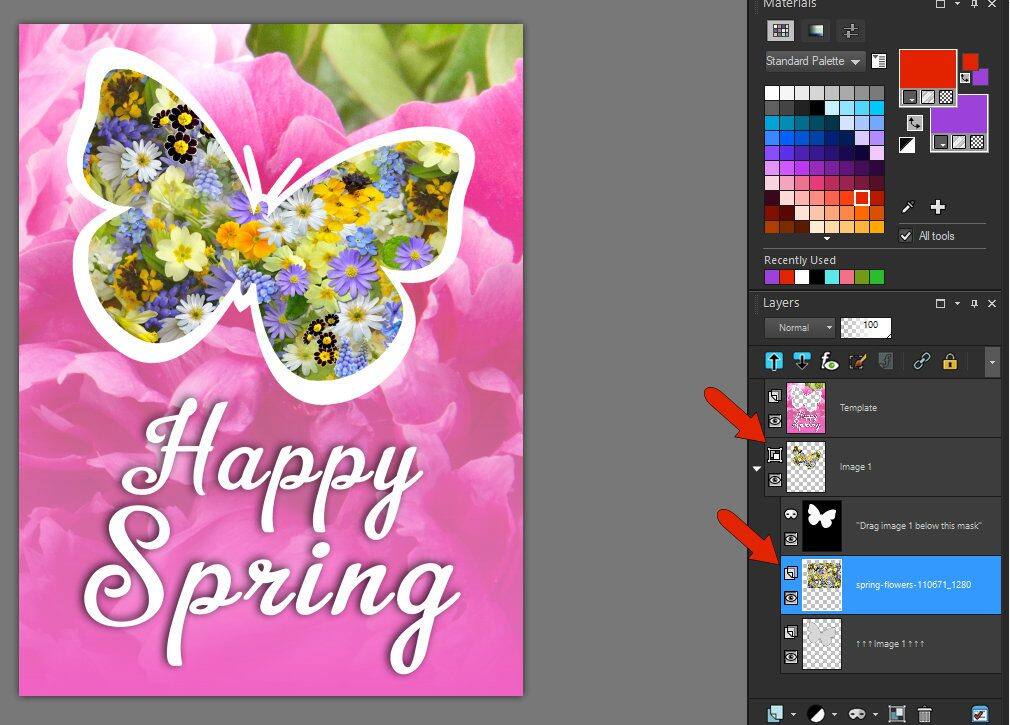Select the Link Layers chain icon
The image size is (1010, 725).
tap(921, 362)
